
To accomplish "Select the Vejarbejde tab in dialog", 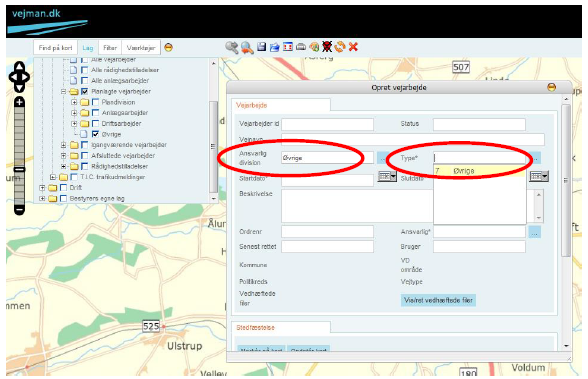I will pos(281,105).
